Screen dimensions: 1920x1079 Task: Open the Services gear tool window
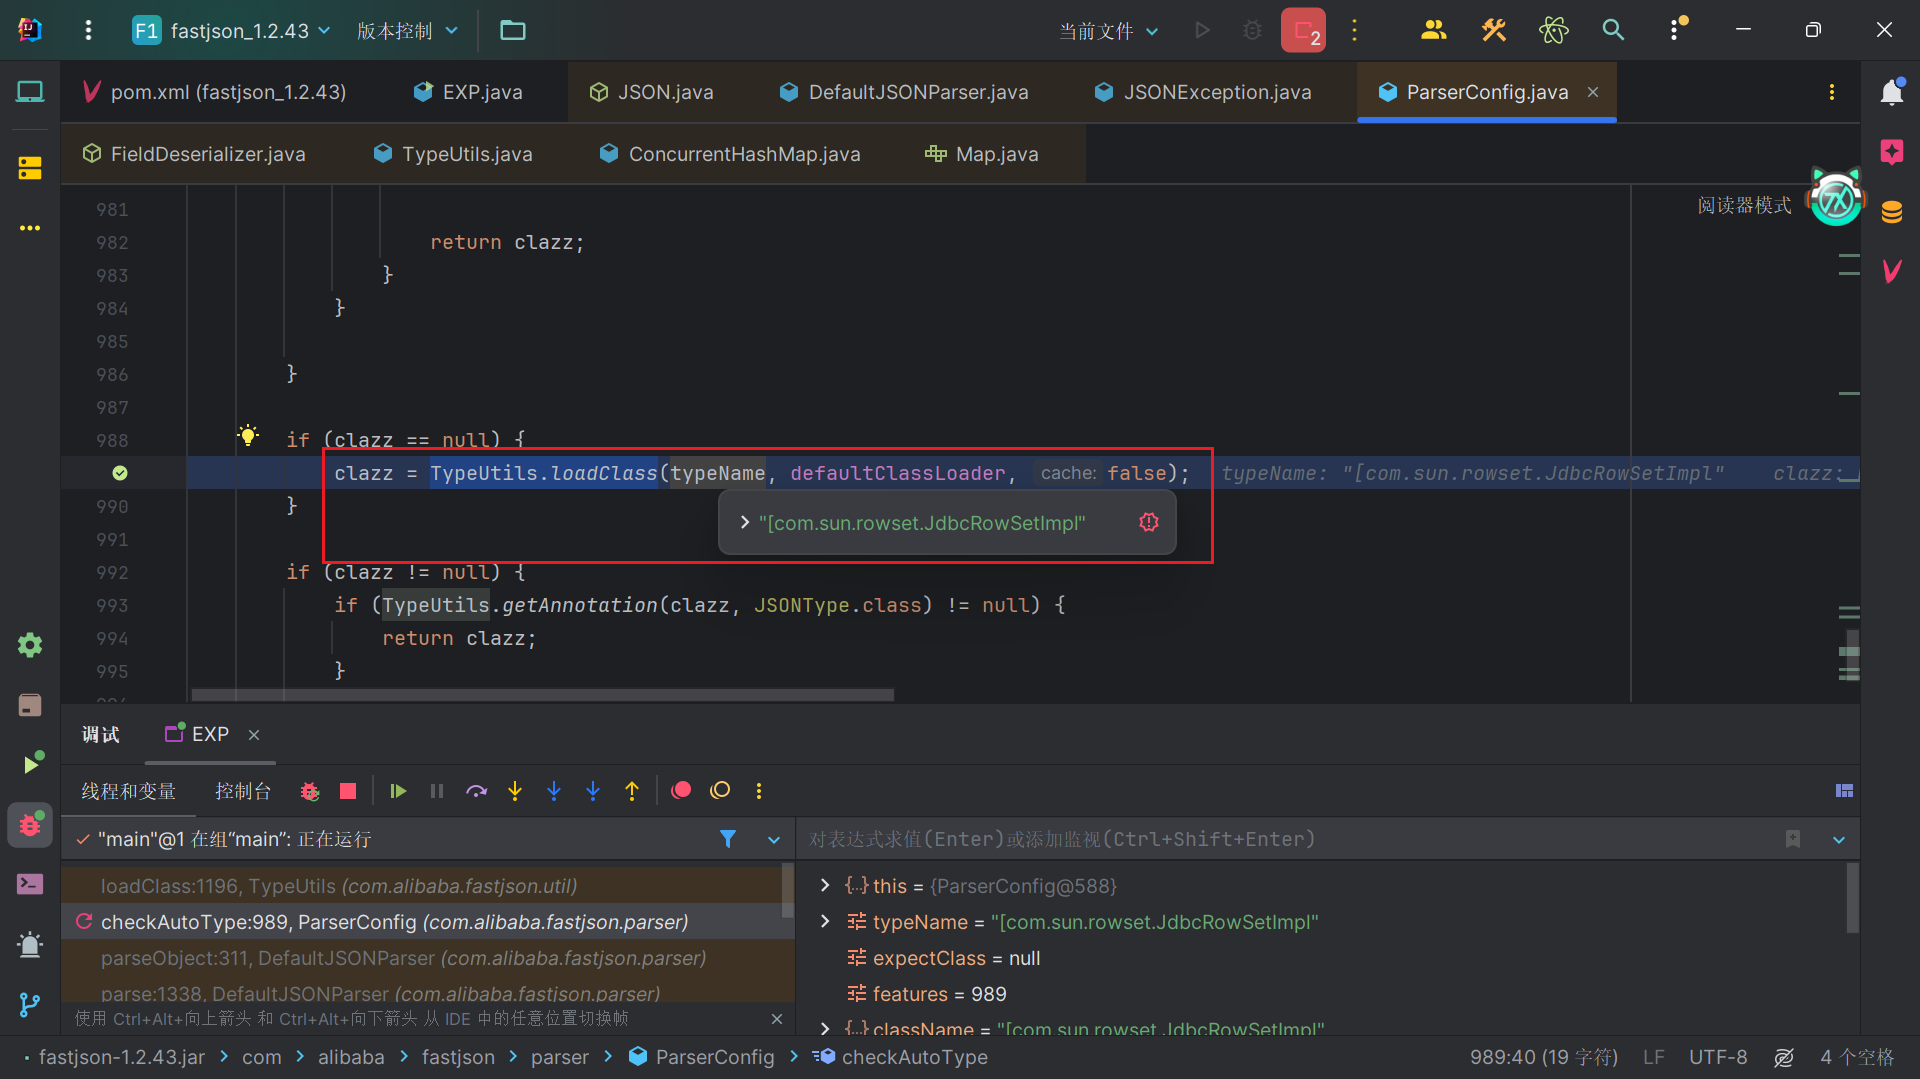pos(30,645)
